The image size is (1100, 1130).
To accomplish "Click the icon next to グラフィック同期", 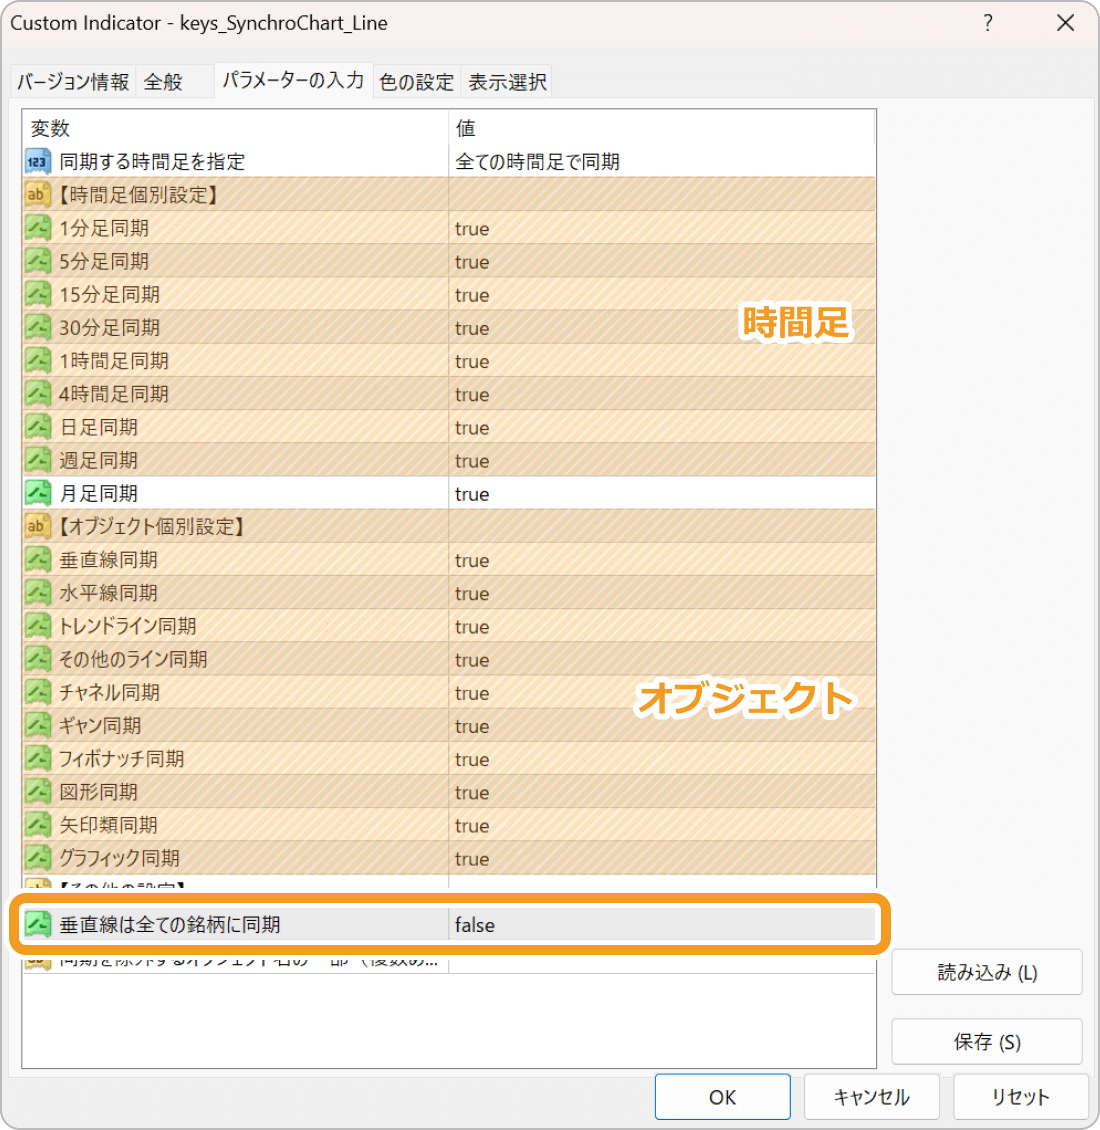I will [37, 858].
